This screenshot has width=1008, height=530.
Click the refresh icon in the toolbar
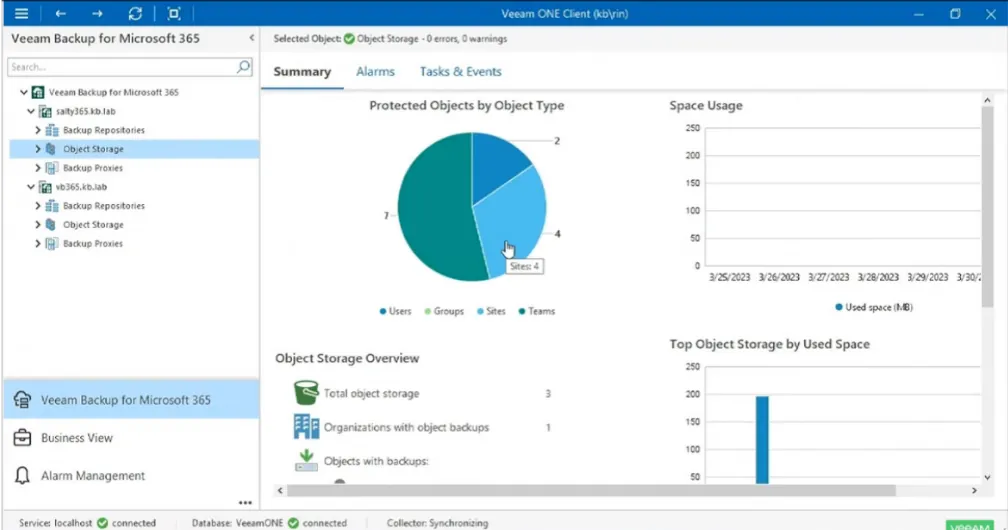(x=135, y=14)
